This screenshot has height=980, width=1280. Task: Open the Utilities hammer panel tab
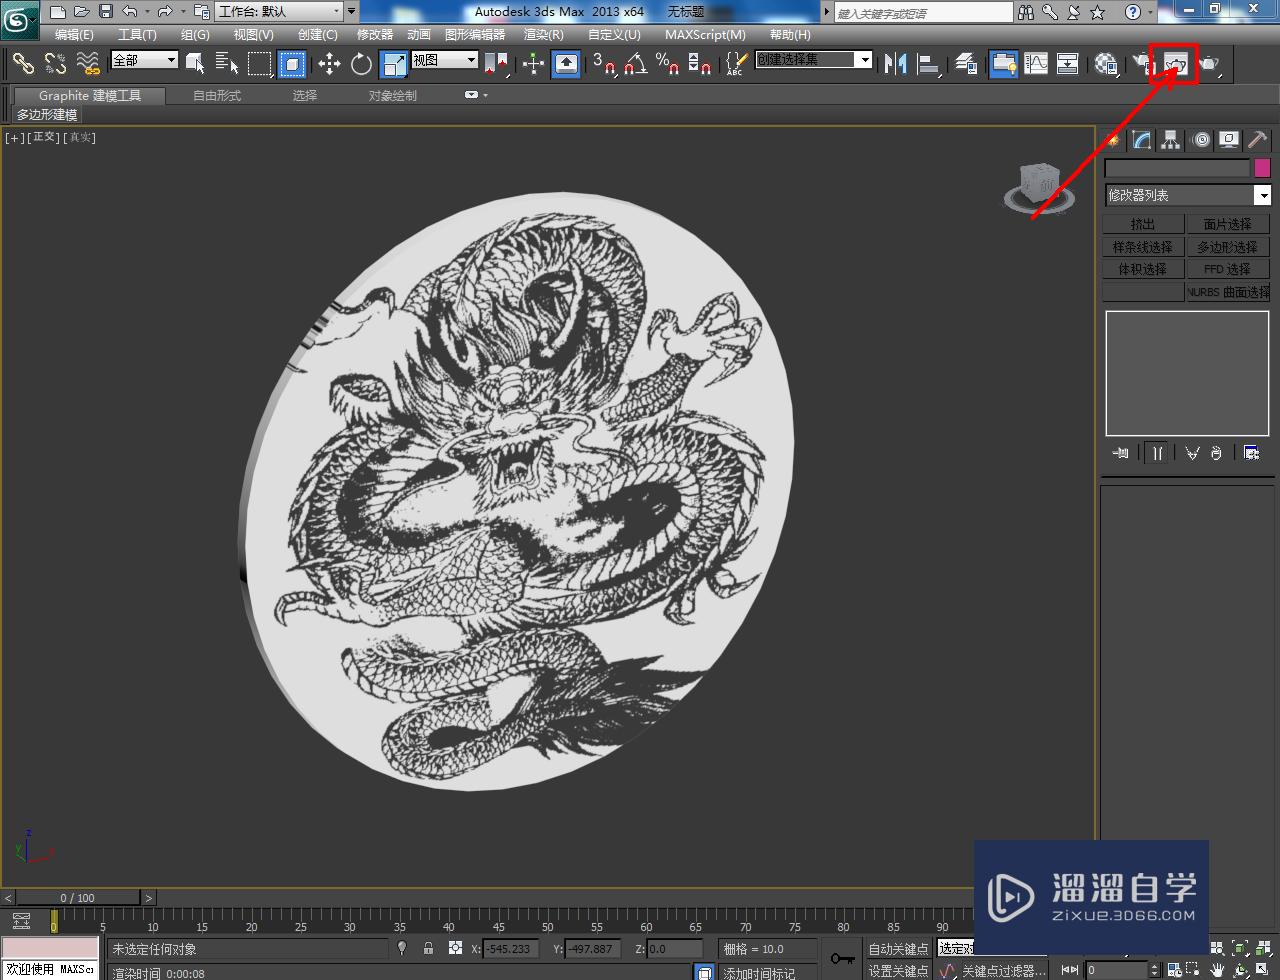click(x=1257, y=140)
